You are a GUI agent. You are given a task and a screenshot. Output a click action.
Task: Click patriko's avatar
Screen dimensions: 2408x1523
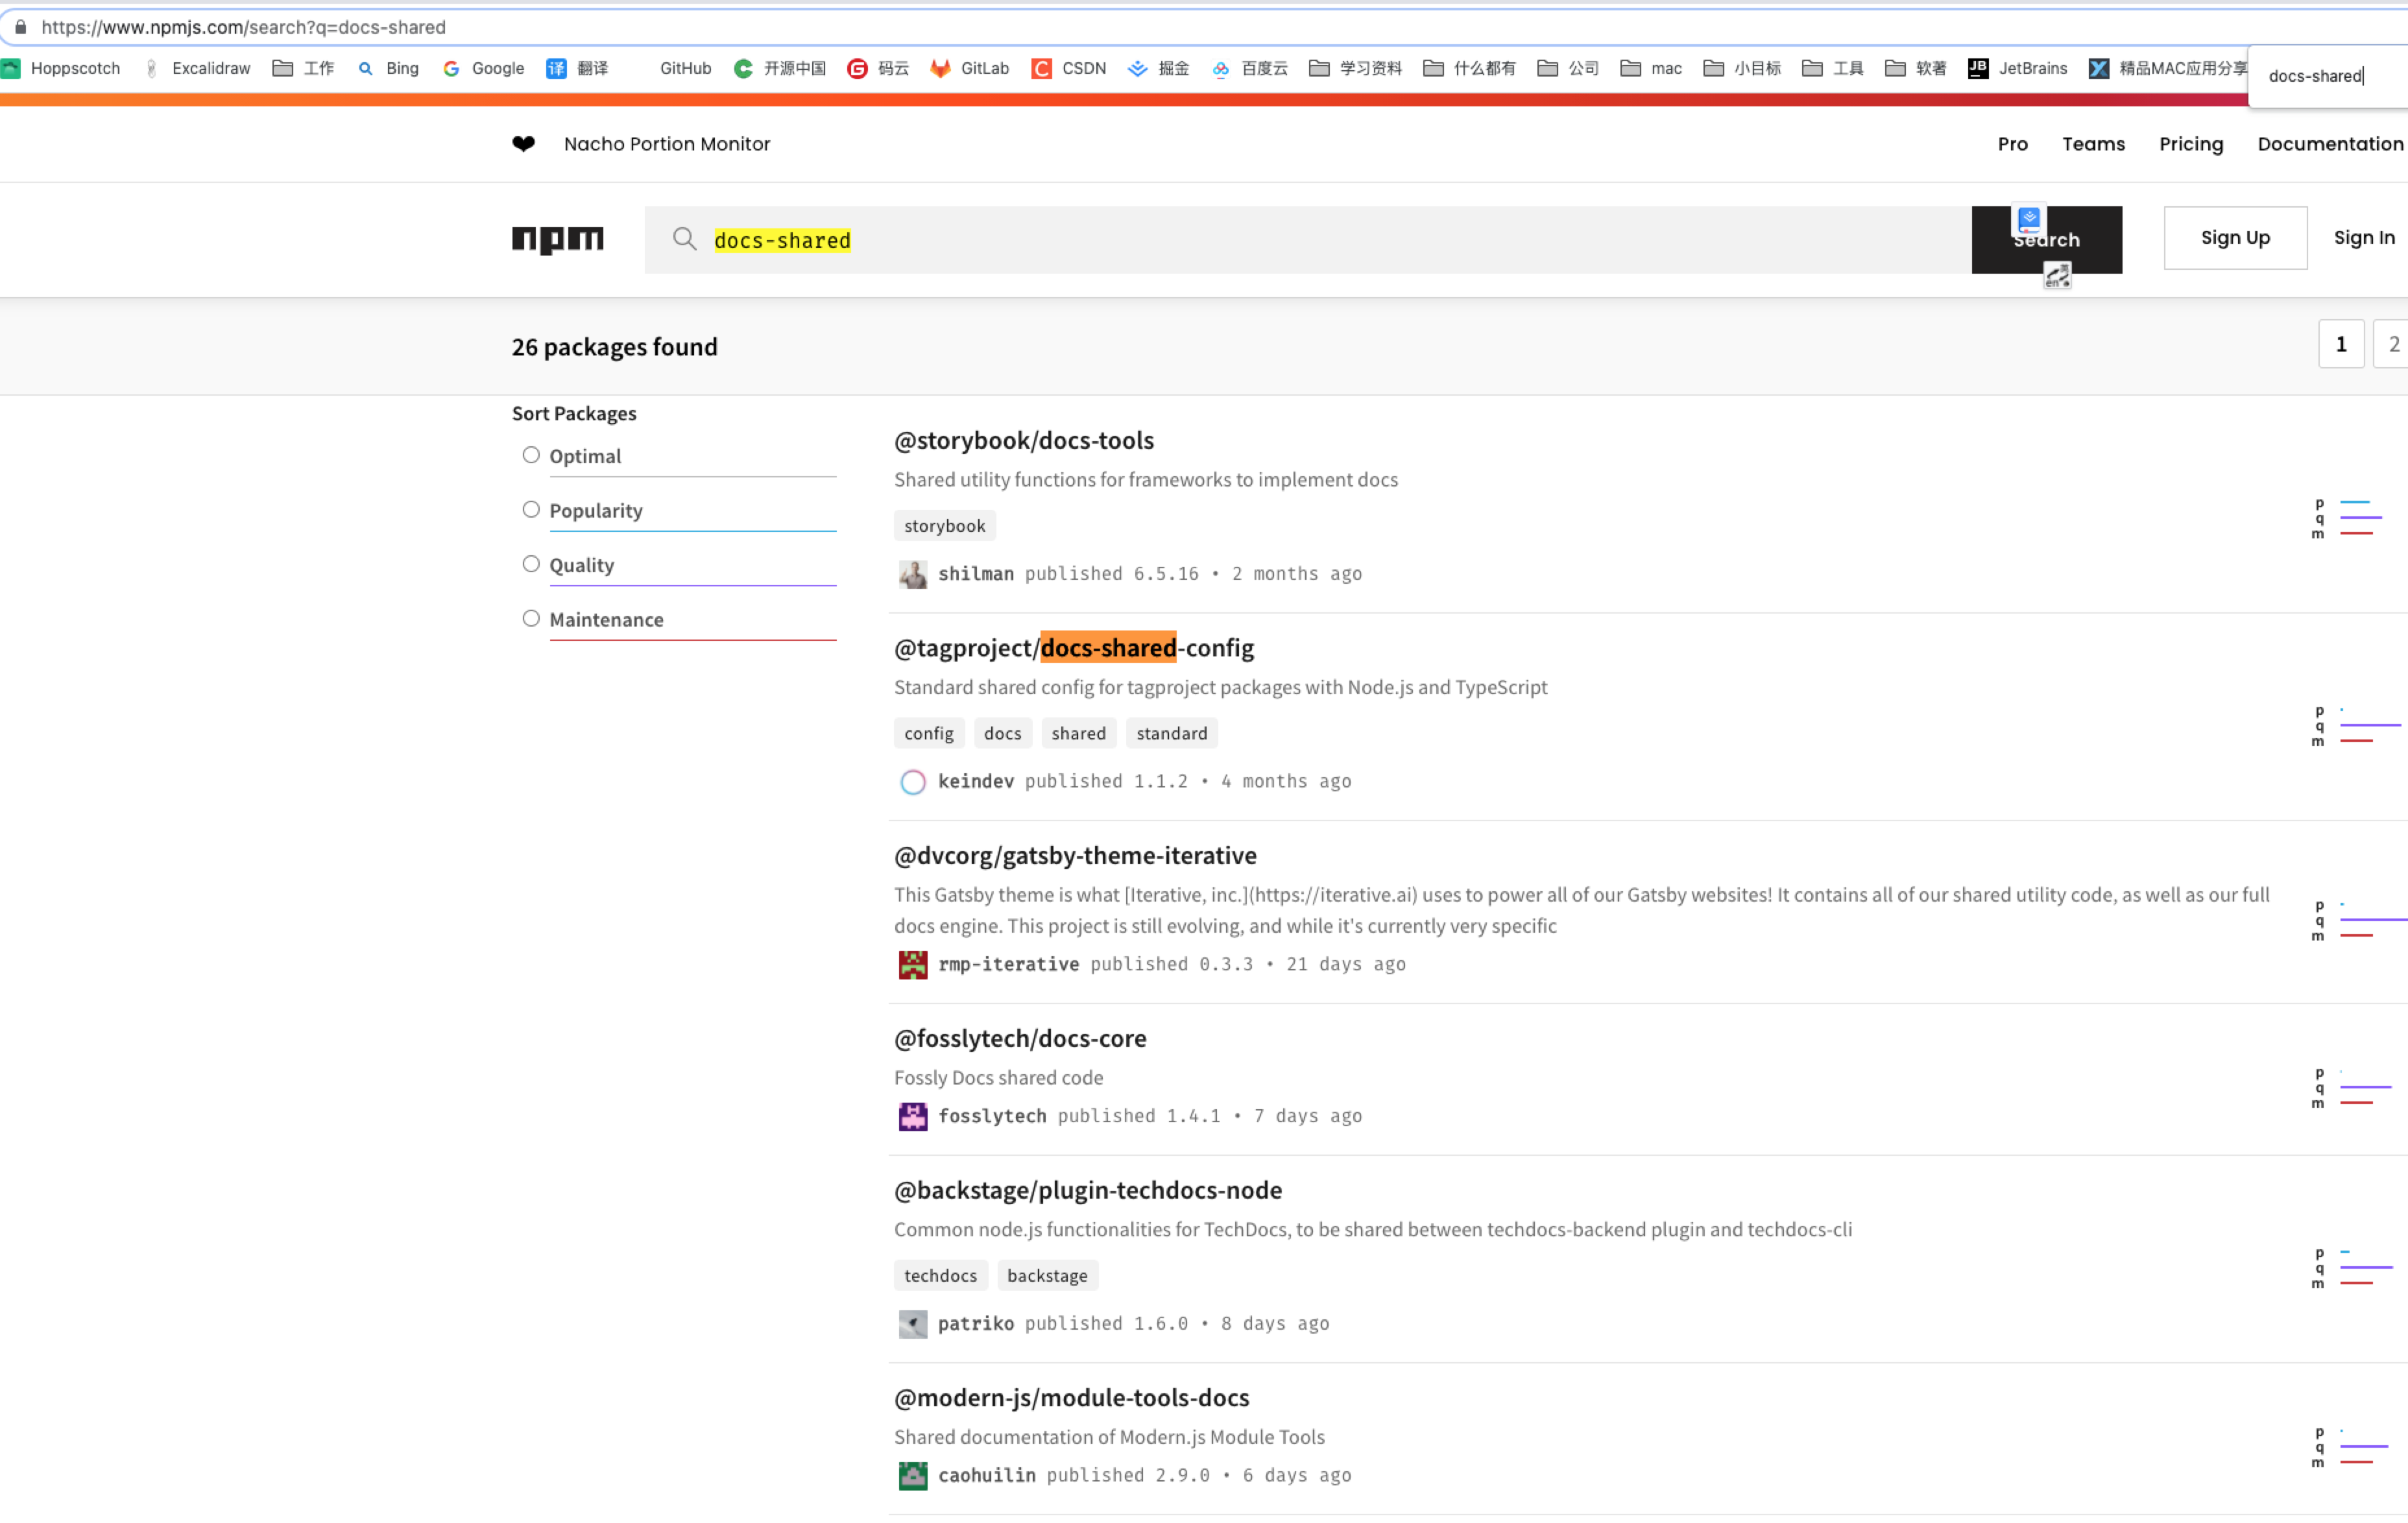click(x=913, y=1325)
